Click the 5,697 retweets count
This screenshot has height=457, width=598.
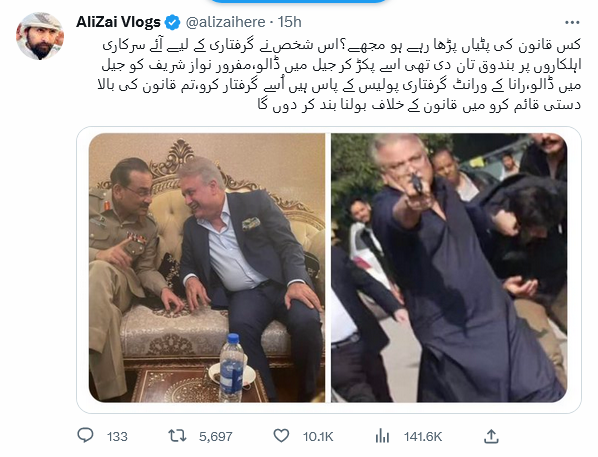point(215,436)
